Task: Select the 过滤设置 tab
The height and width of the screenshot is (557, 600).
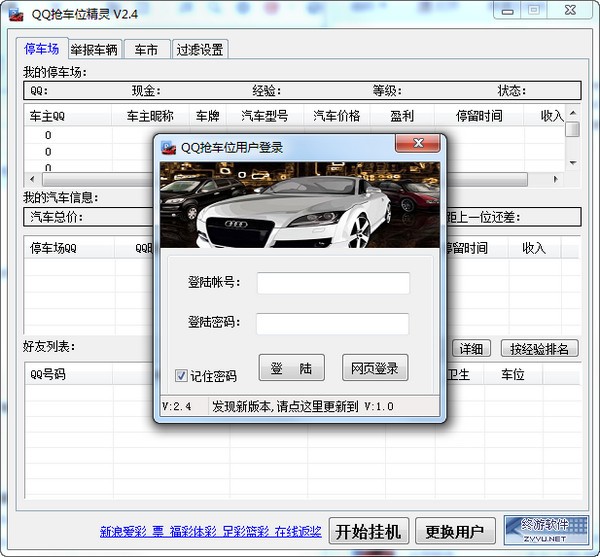Action: pos(200,49)
